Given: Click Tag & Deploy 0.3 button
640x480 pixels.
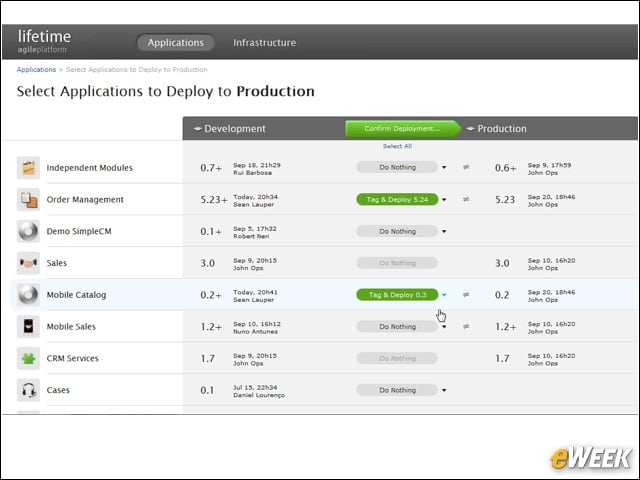Looking at the screenshot, I should pos(397,295).
